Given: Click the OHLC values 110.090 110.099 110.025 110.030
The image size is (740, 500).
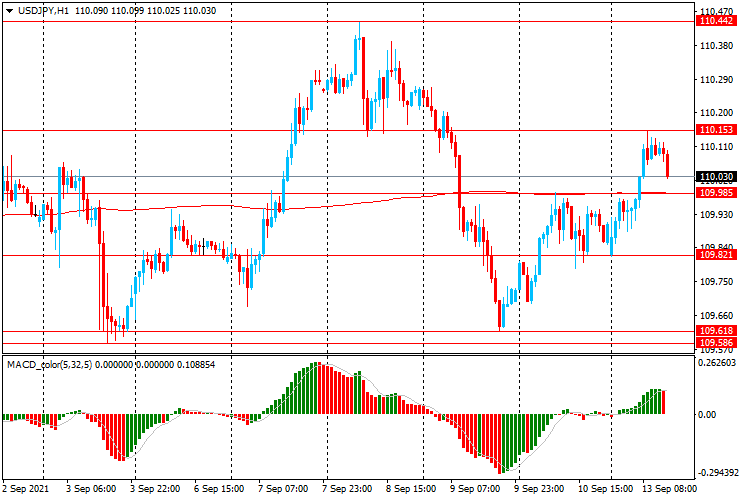Looking at the screenshot, I should pyautogui.click(x=145, y=11).
